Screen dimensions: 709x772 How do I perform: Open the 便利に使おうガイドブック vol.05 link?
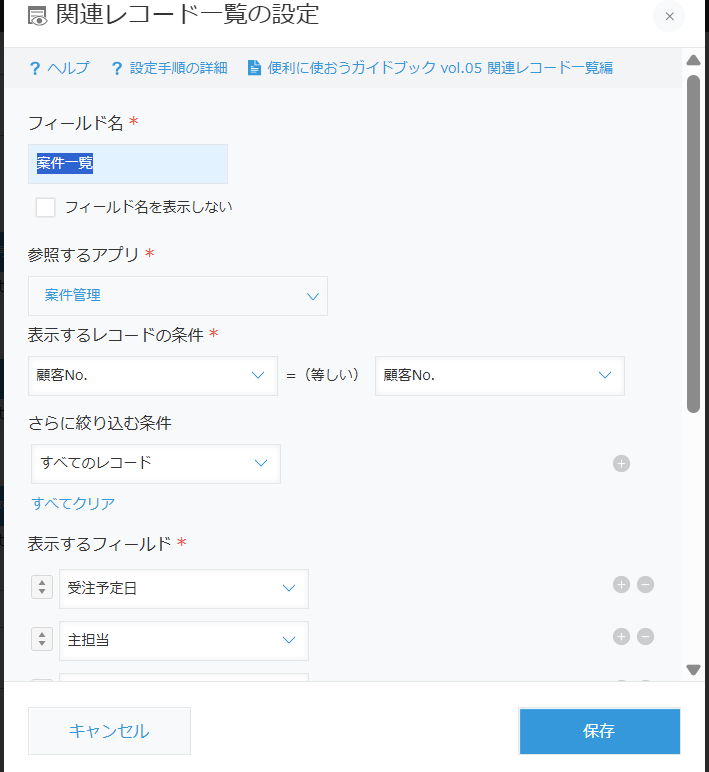440,68
